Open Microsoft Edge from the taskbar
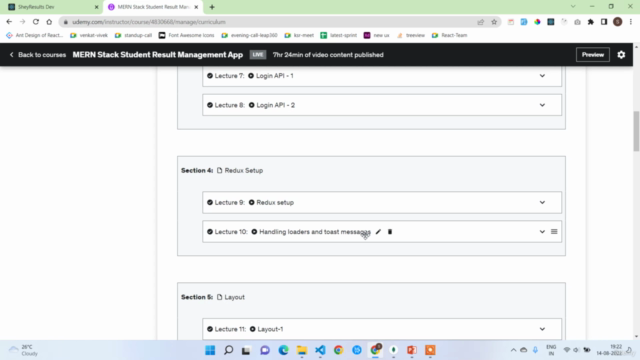 283,350
